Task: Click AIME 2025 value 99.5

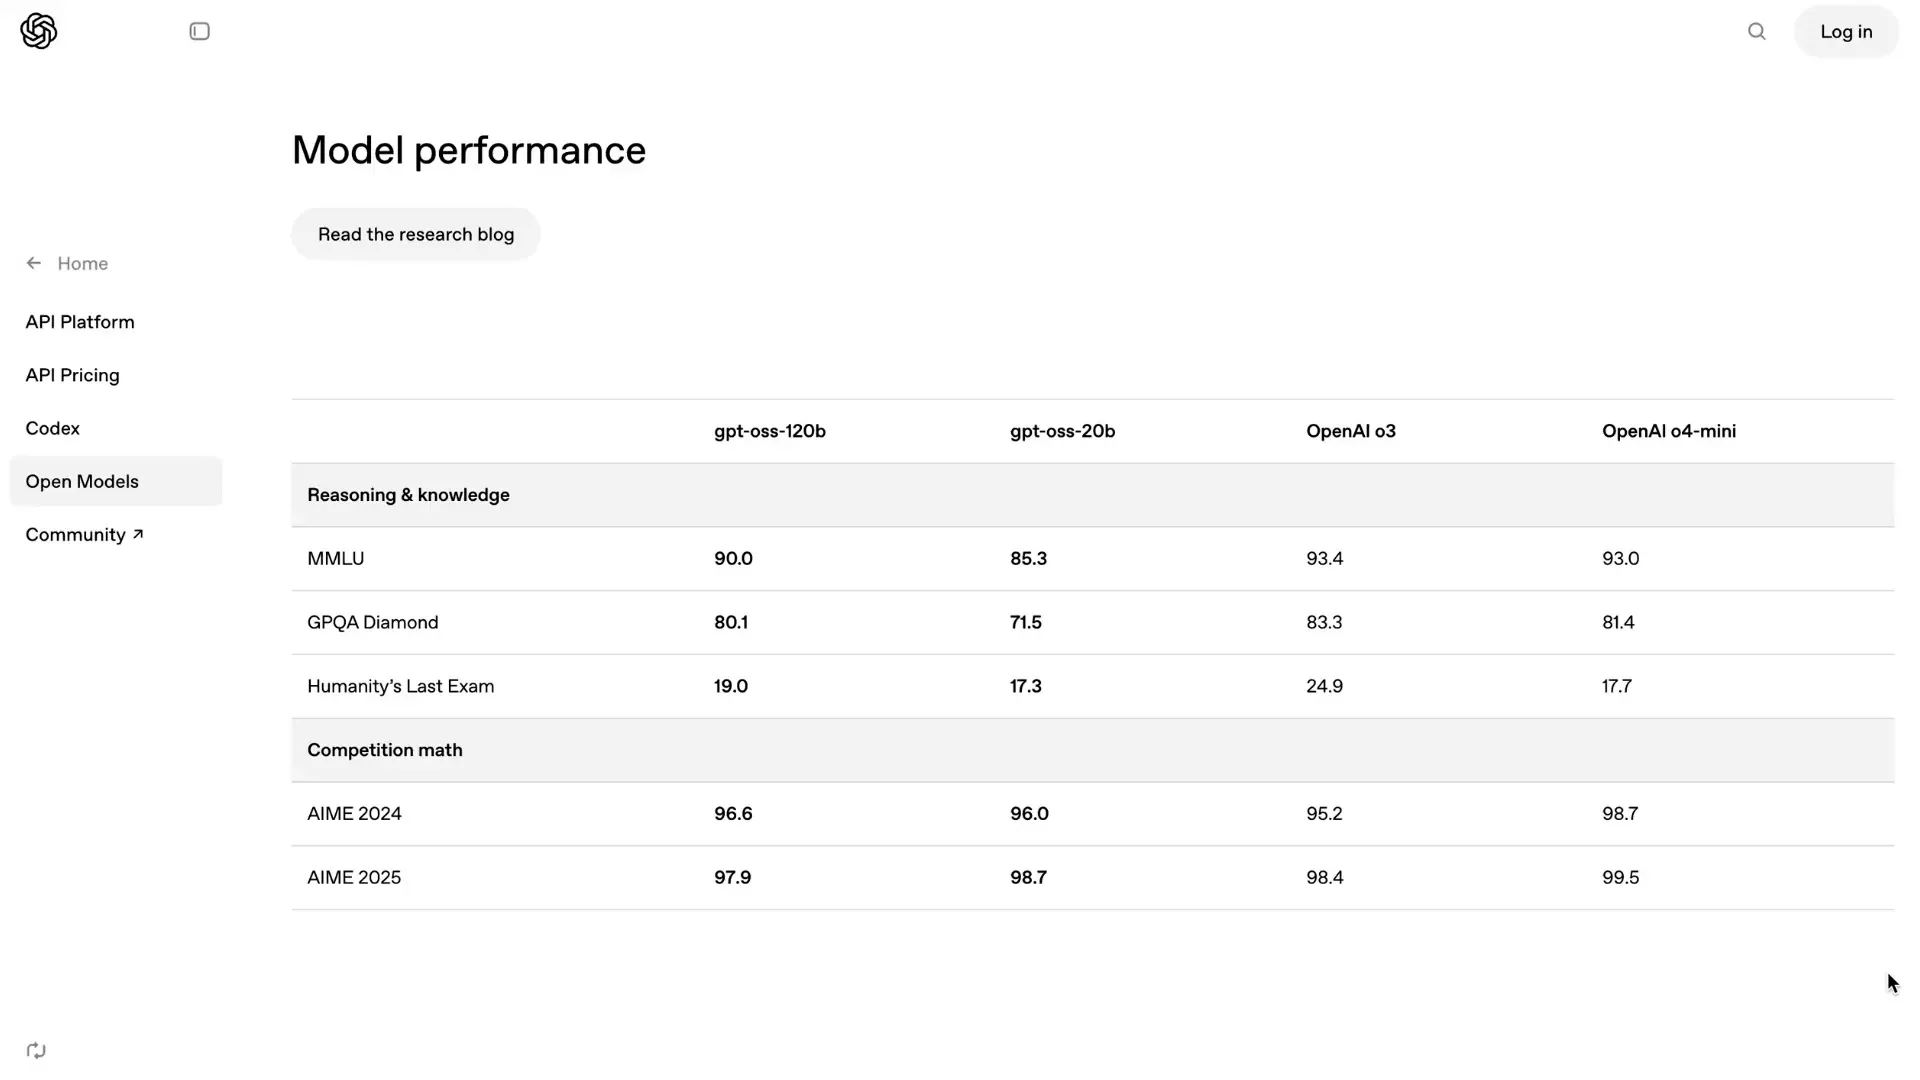Action: [x=1620, y=877]
